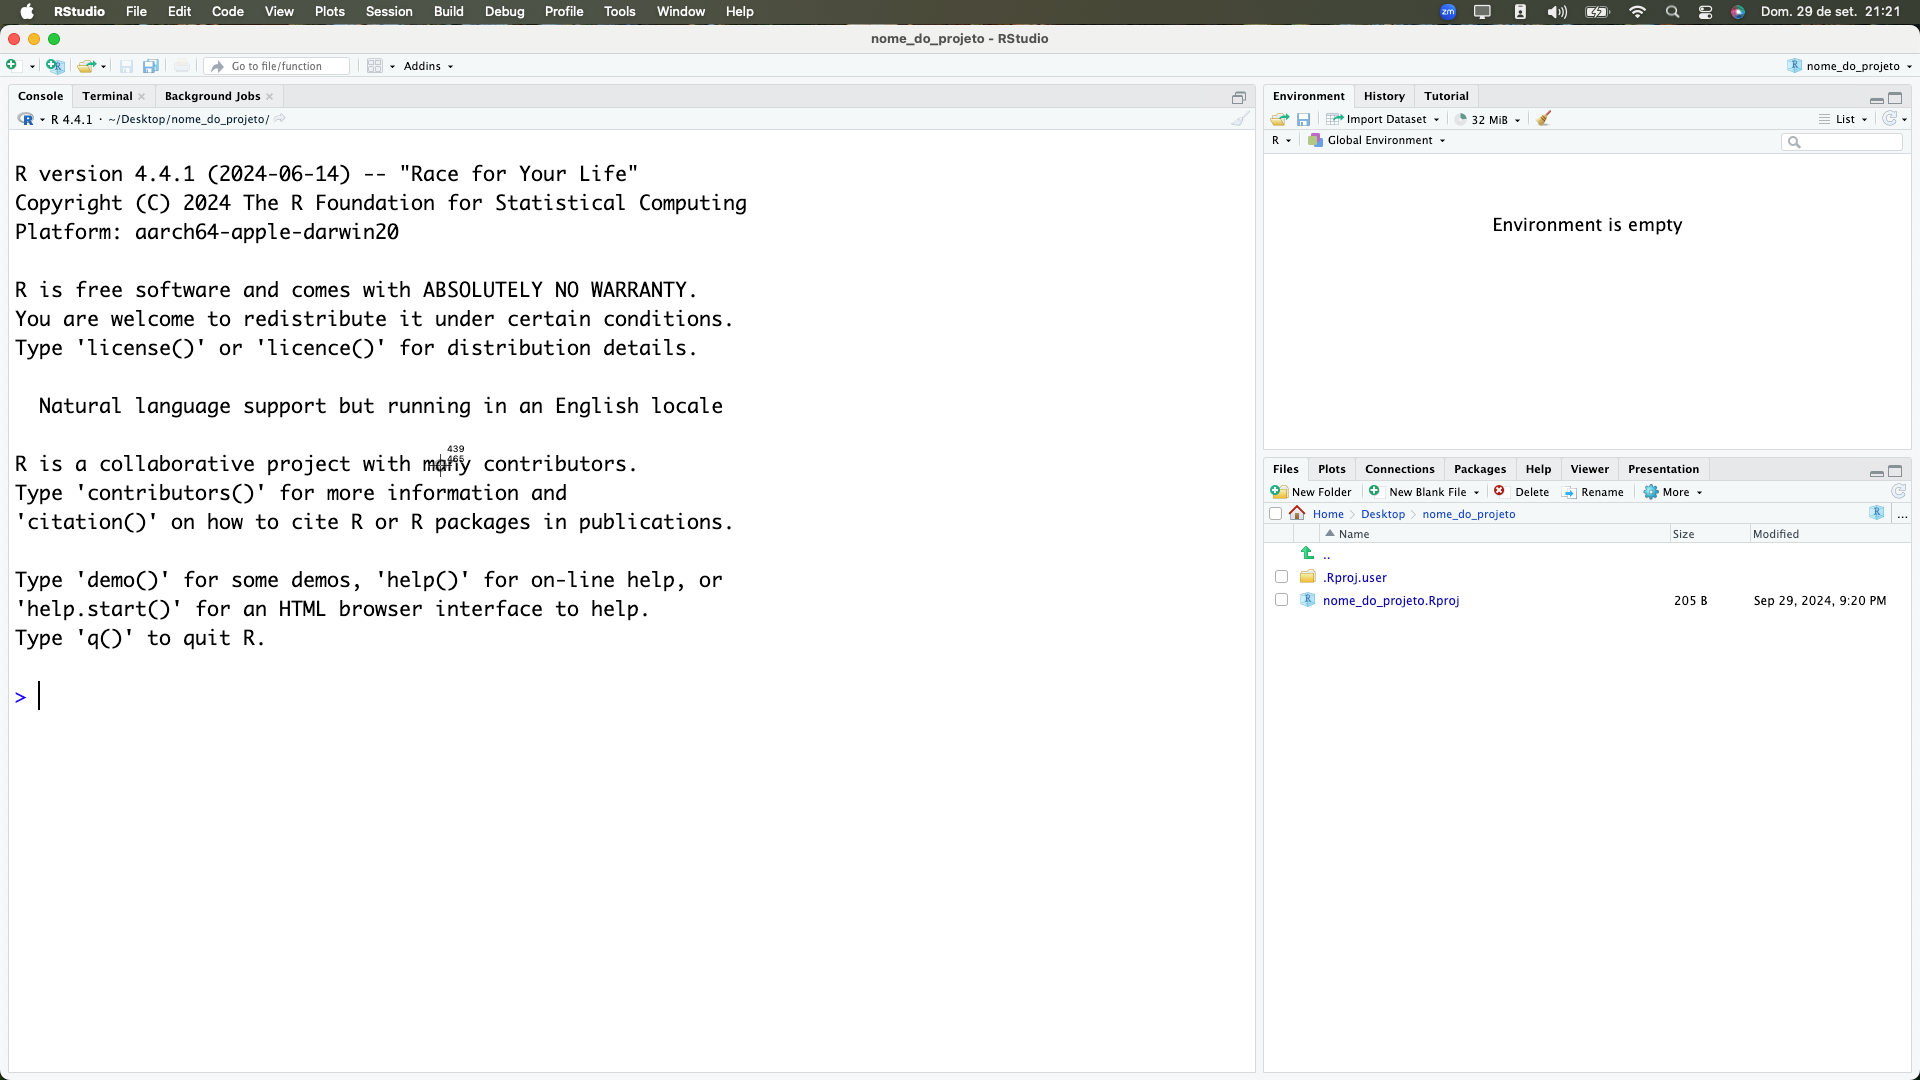Viewport: 1920px width, 1080px height.
Task: Switch to the Tutorial tab
Action: [x=1446, y=96]
